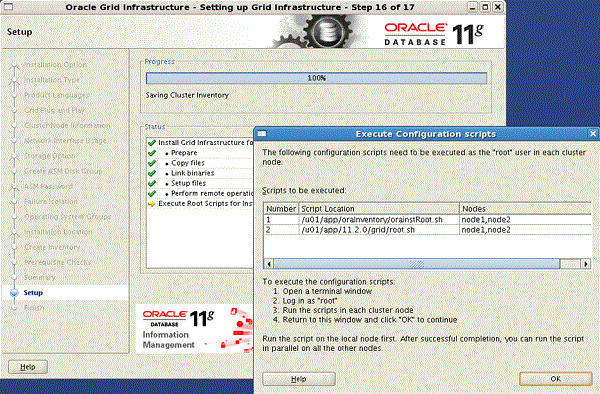Select the Link binaries status row
Viewport: 600px width, 394px height.
point(200,173)
